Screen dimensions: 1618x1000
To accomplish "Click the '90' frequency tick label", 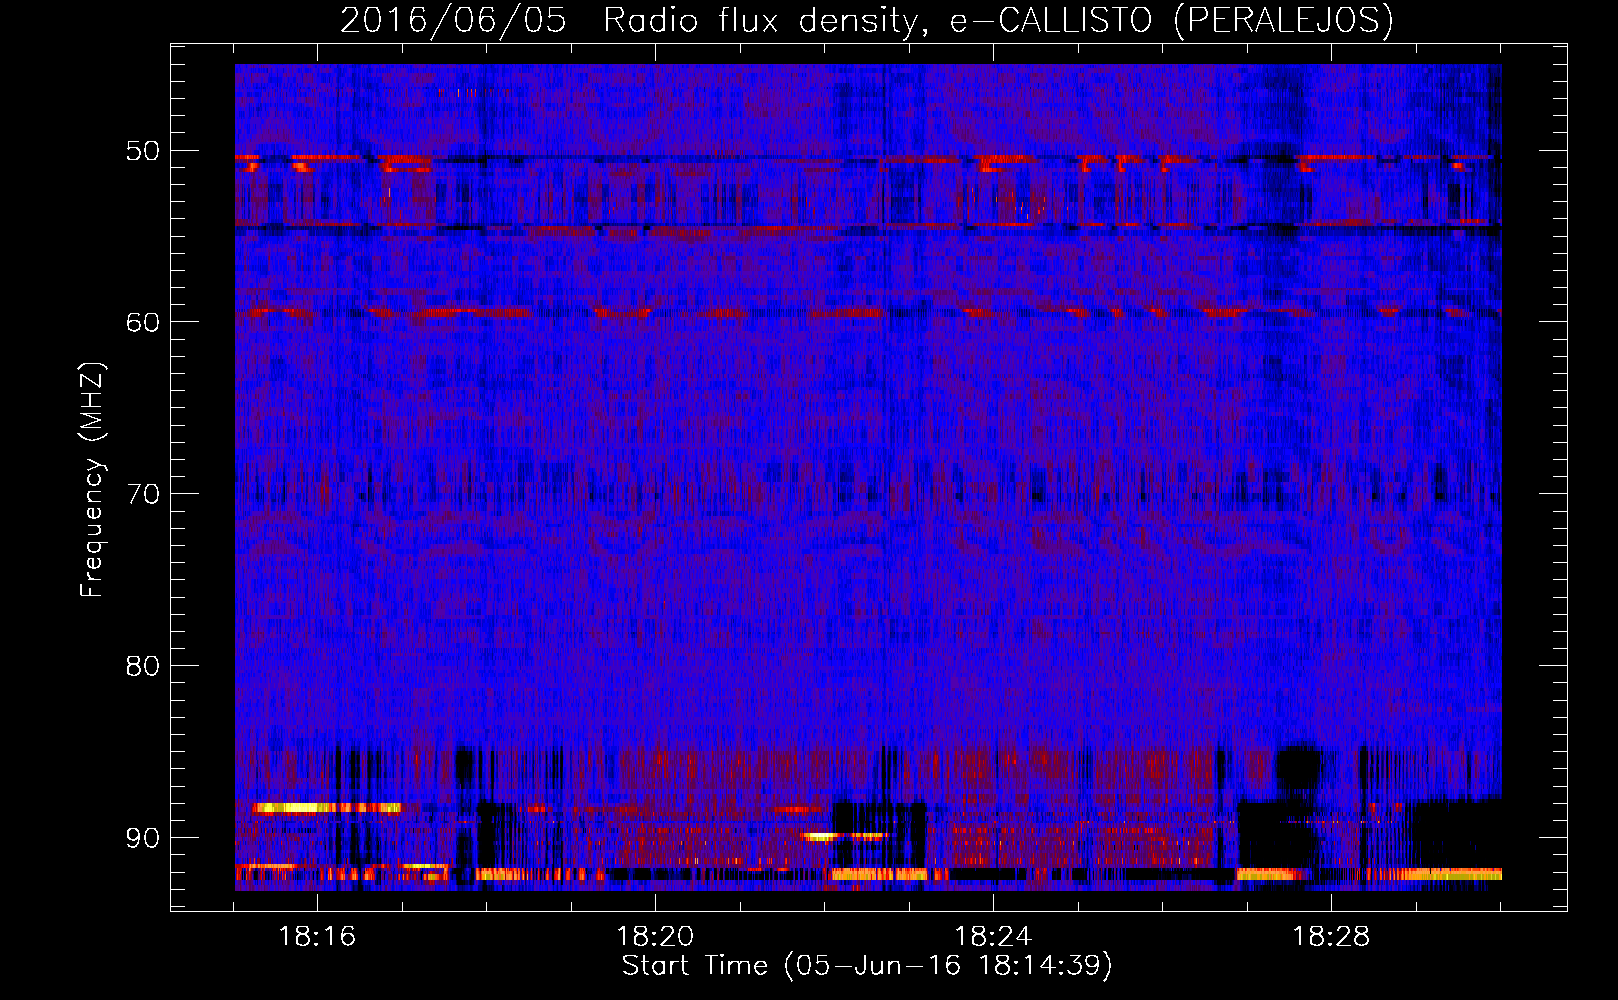I will point(142,838).
